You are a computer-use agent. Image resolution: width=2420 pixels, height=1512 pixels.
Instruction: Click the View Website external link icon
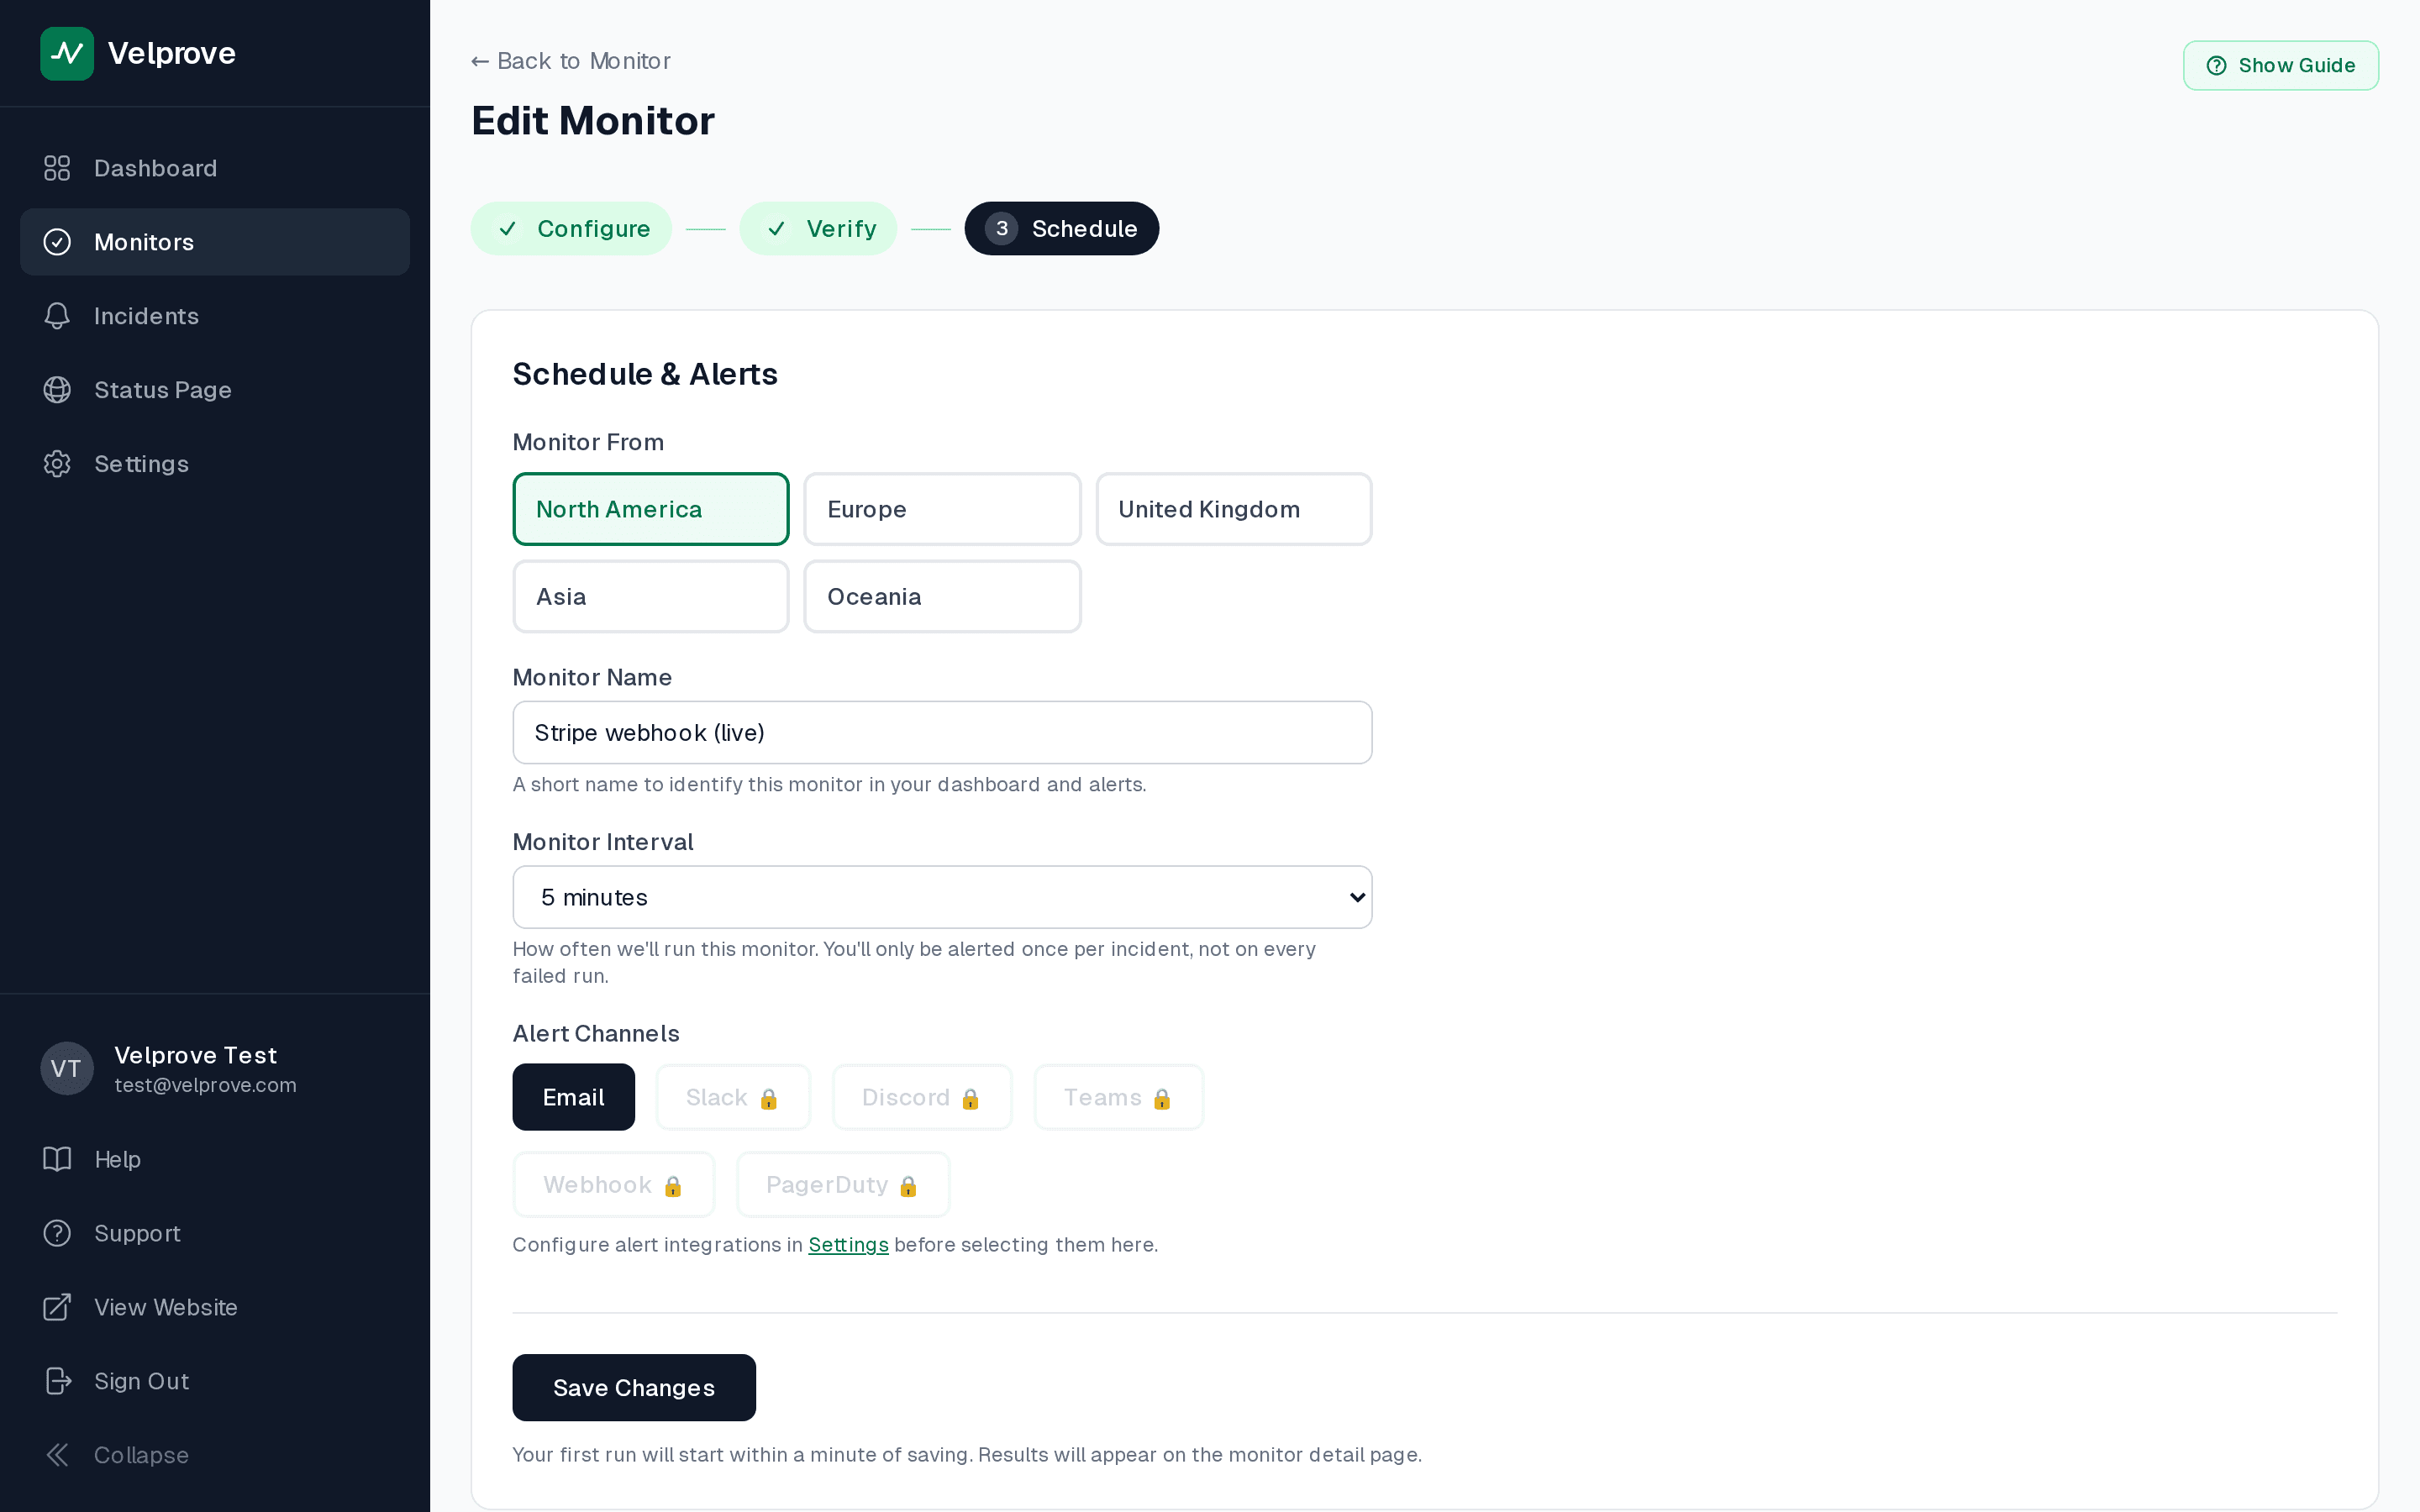click(x=57, y=1307)
